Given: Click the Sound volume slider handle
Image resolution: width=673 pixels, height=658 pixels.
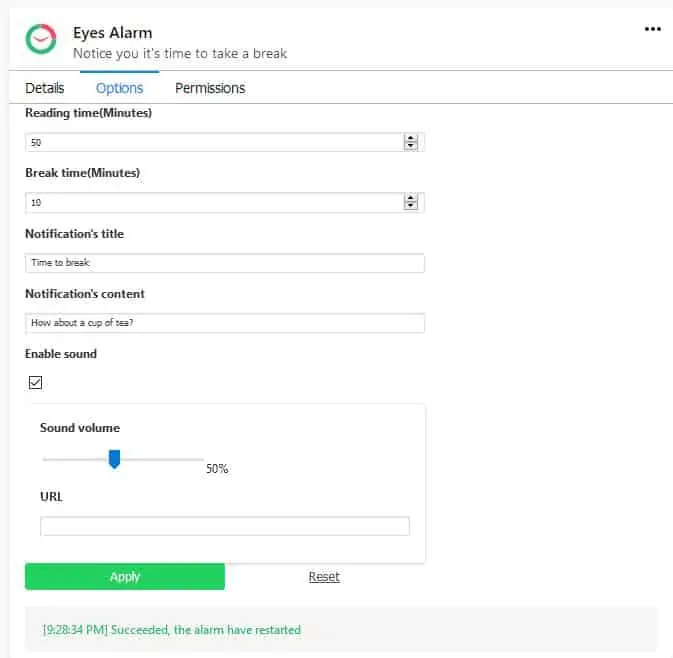Looking at the screenshot, I should tap(114, 459).
